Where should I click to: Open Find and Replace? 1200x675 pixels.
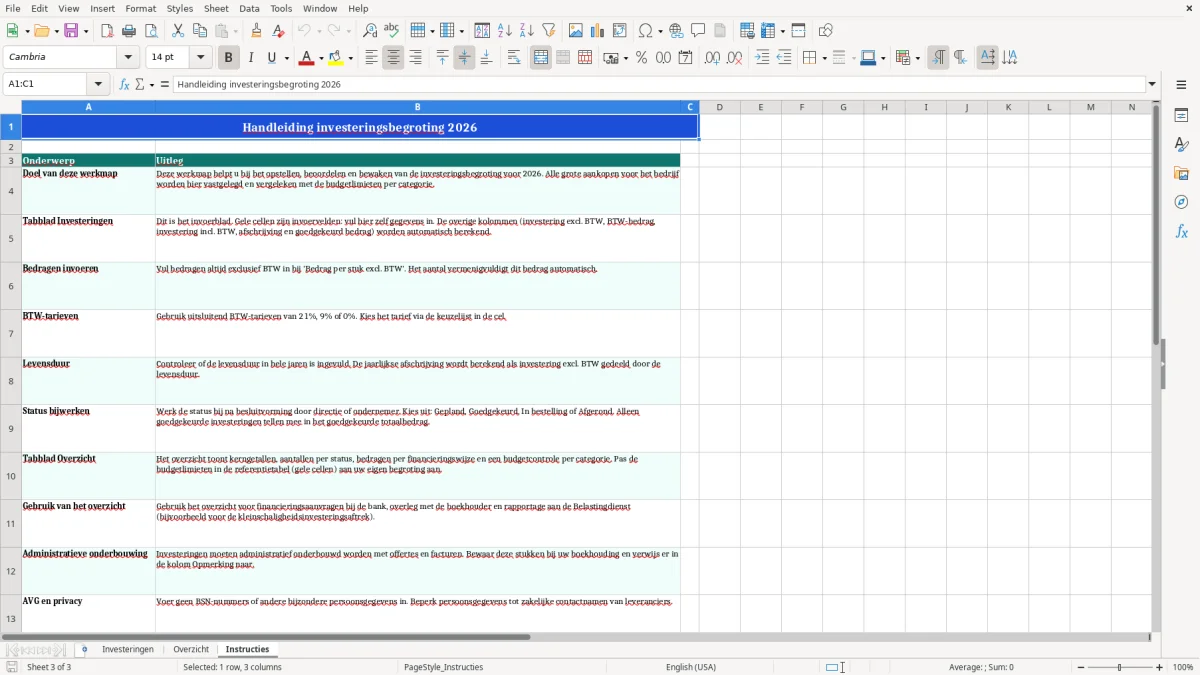click(x=370, y=31)
